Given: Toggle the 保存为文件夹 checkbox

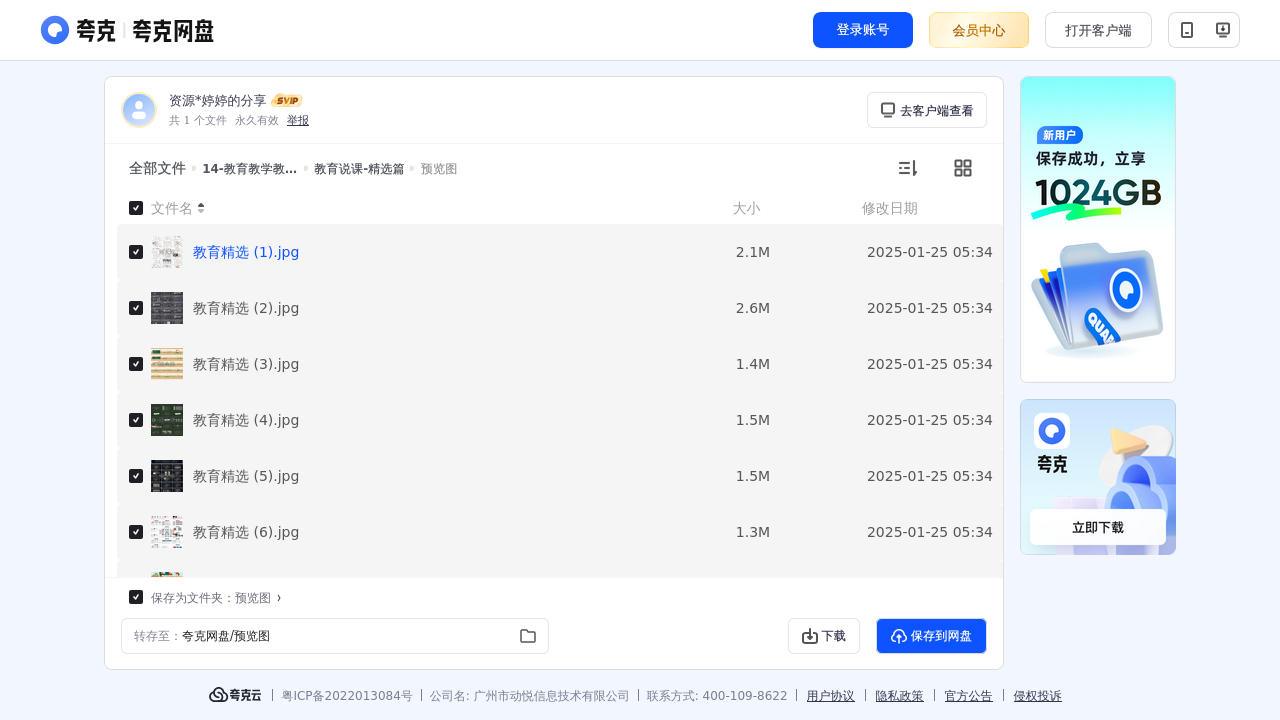Looking at the screenshot, I should click(136, 597).
